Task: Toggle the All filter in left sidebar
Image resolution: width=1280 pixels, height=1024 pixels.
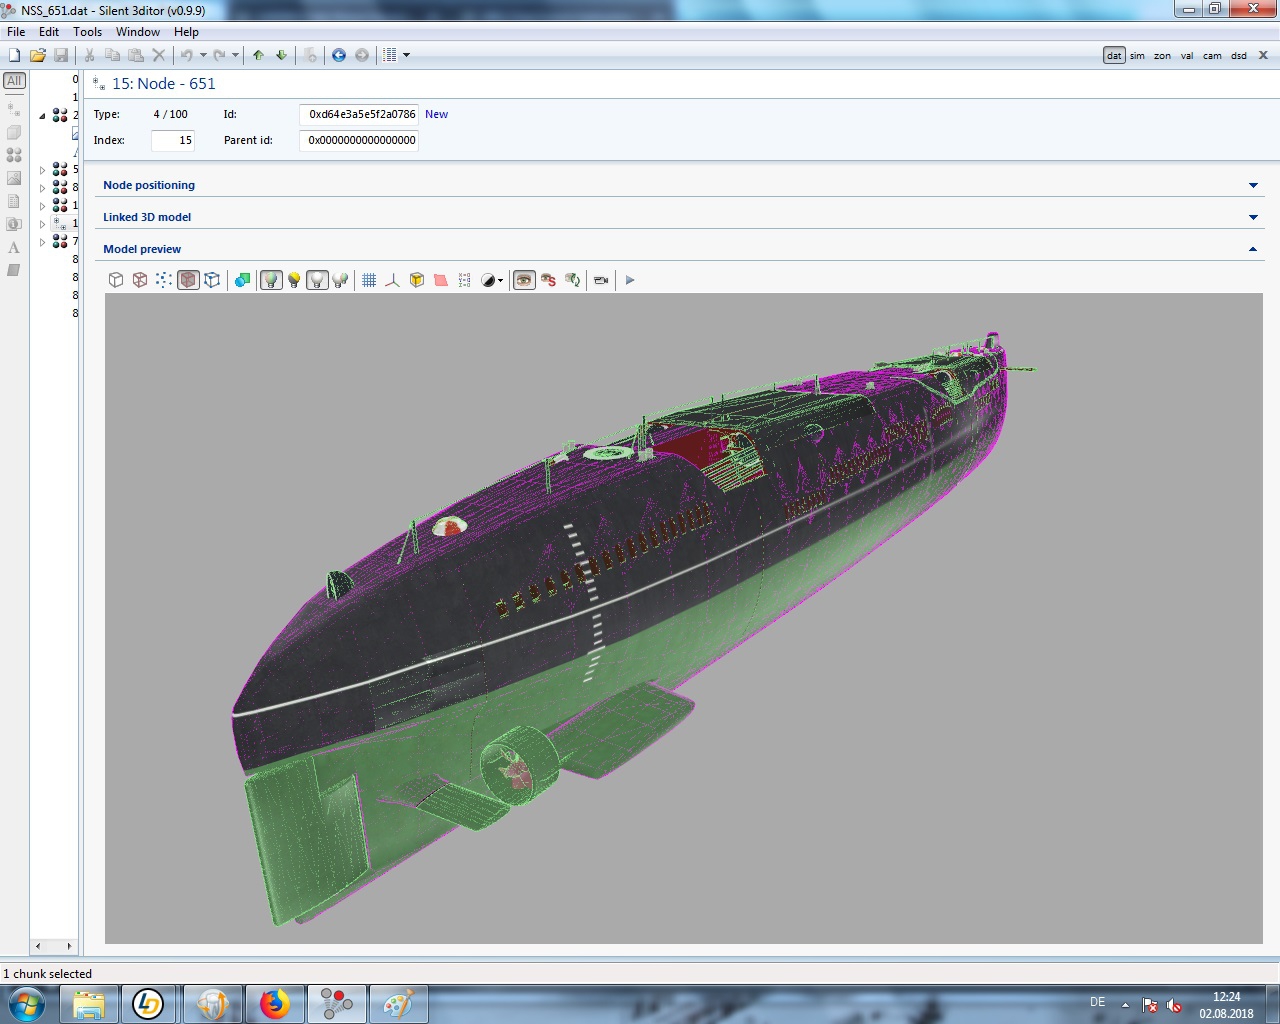Action: [x=14, y=81]
